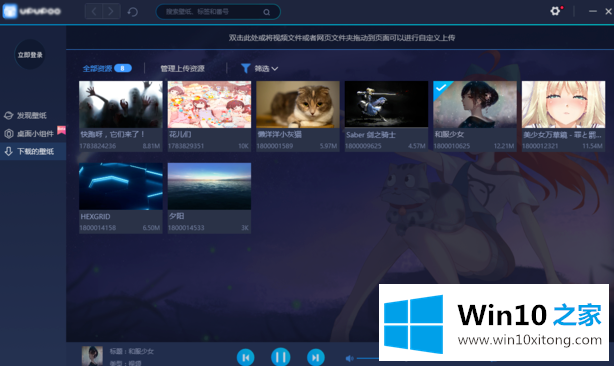The height and width of the screenshot is (366, 614).
Task: Select 下载的壁纸 in the sidebar
Action: (33, 151)
